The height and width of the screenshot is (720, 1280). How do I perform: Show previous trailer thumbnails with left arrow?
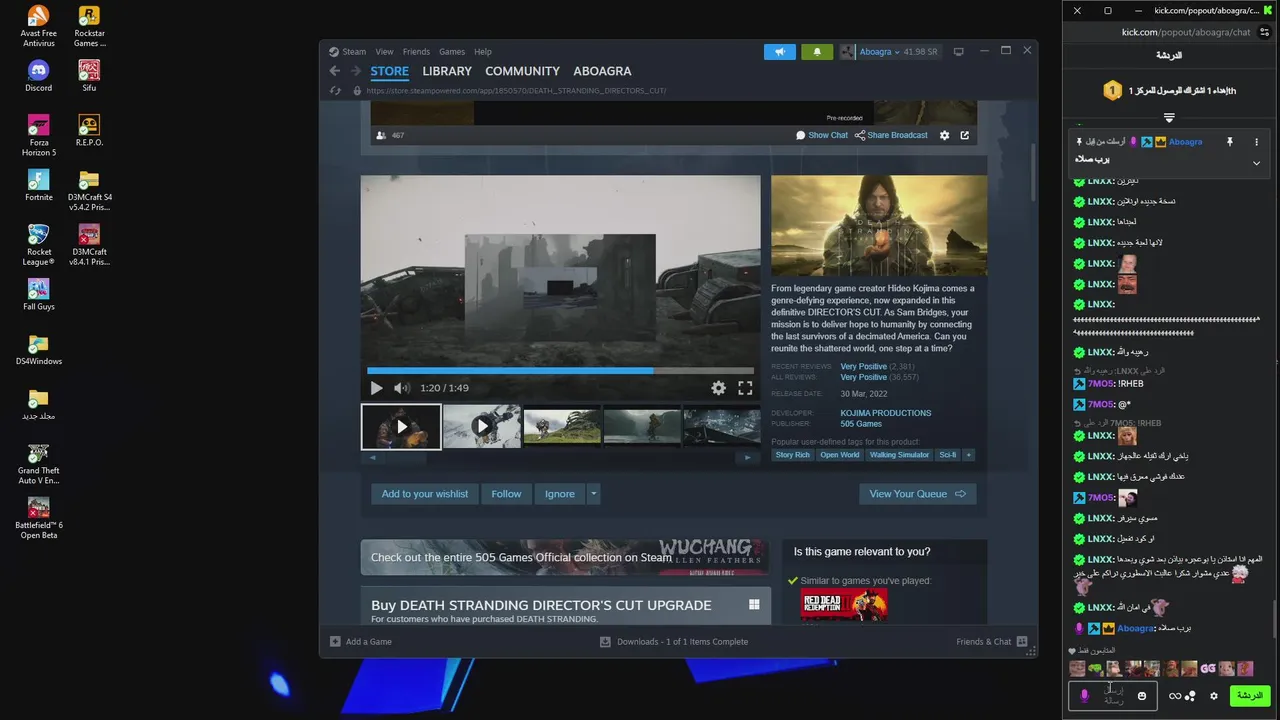tap(373, 458)
